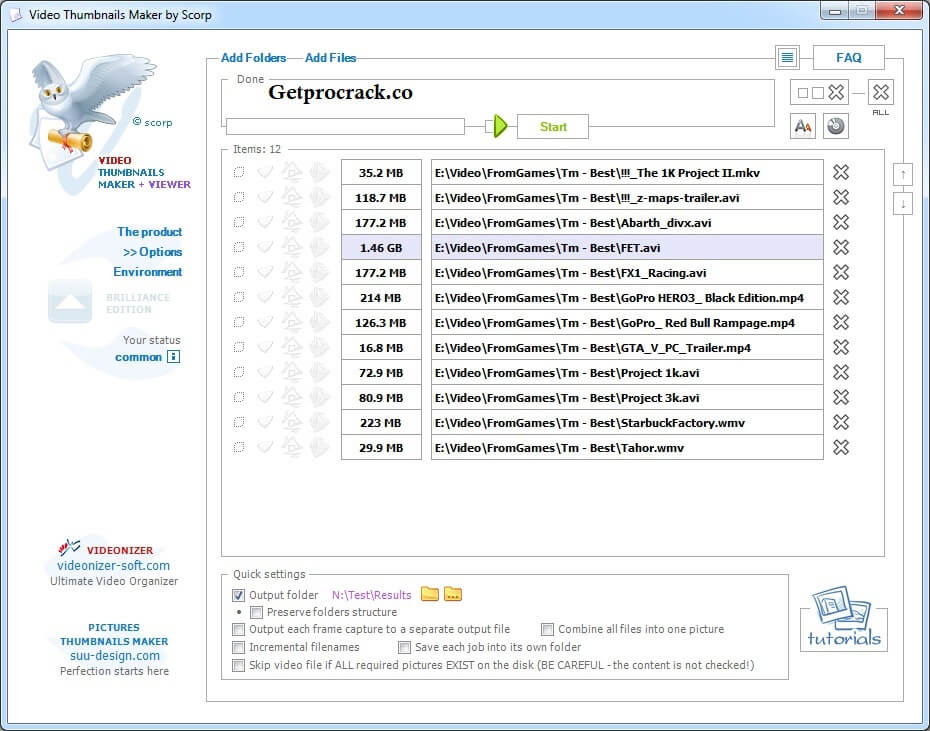Remove GTA_V_PC_Trailer.mp4 from list
930x731 pixels.
pyautogui.click(x=840, y=347)
